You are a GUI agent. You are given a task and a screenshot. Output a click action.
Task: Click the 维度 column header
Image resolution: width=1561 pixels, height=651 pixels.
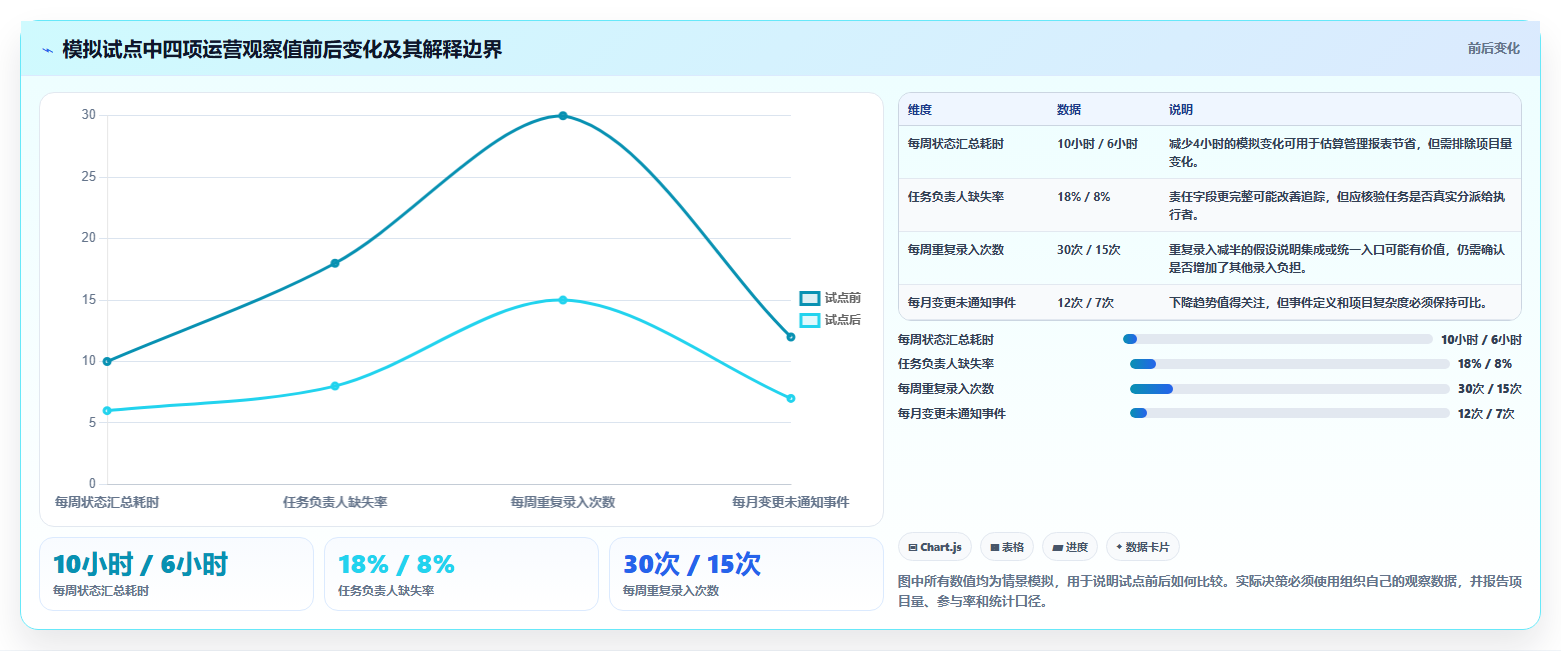pyautogui.click(x=920, y=110)
